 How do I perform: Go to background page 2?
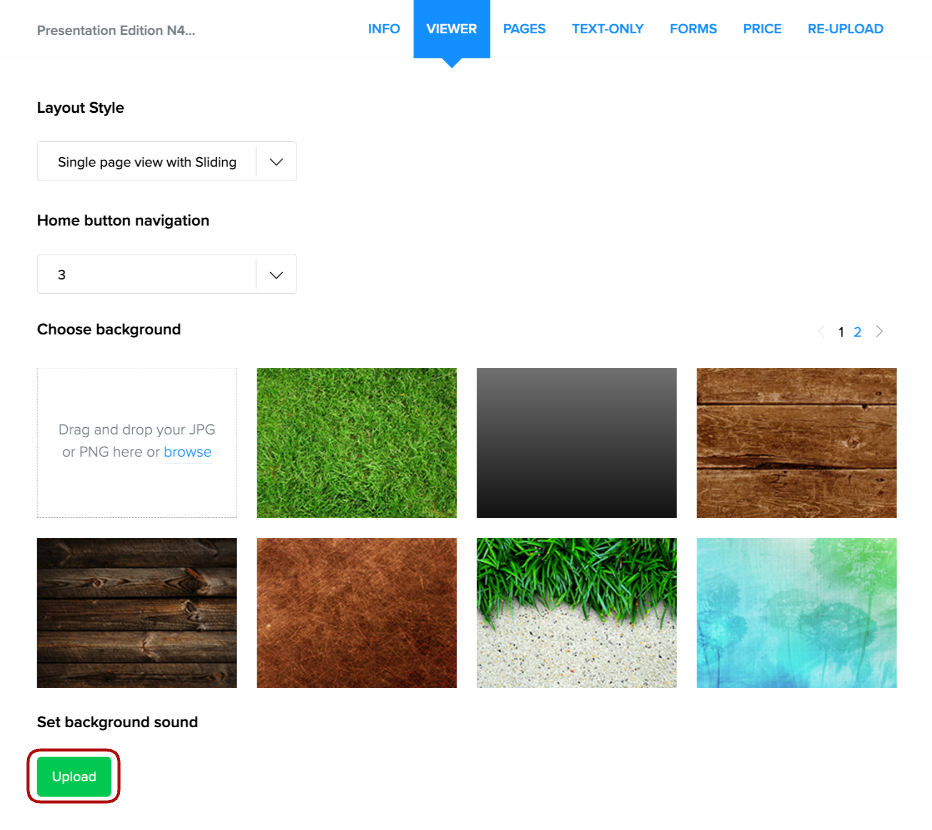tap(857, 332)
